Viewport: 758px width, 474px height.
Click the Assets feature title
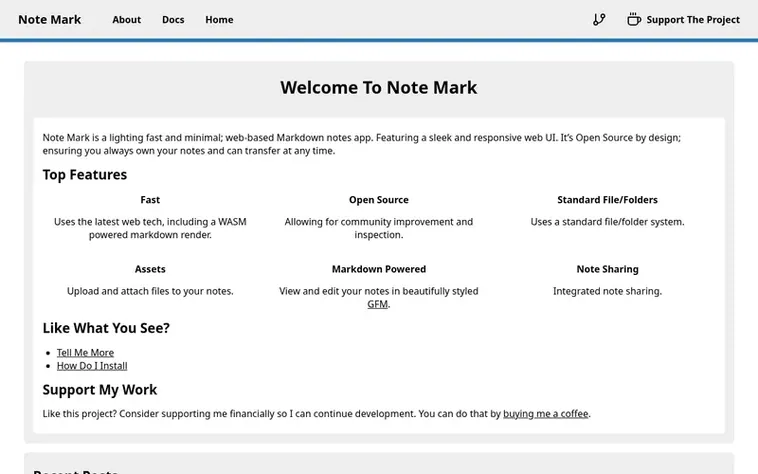click(150, 269)
